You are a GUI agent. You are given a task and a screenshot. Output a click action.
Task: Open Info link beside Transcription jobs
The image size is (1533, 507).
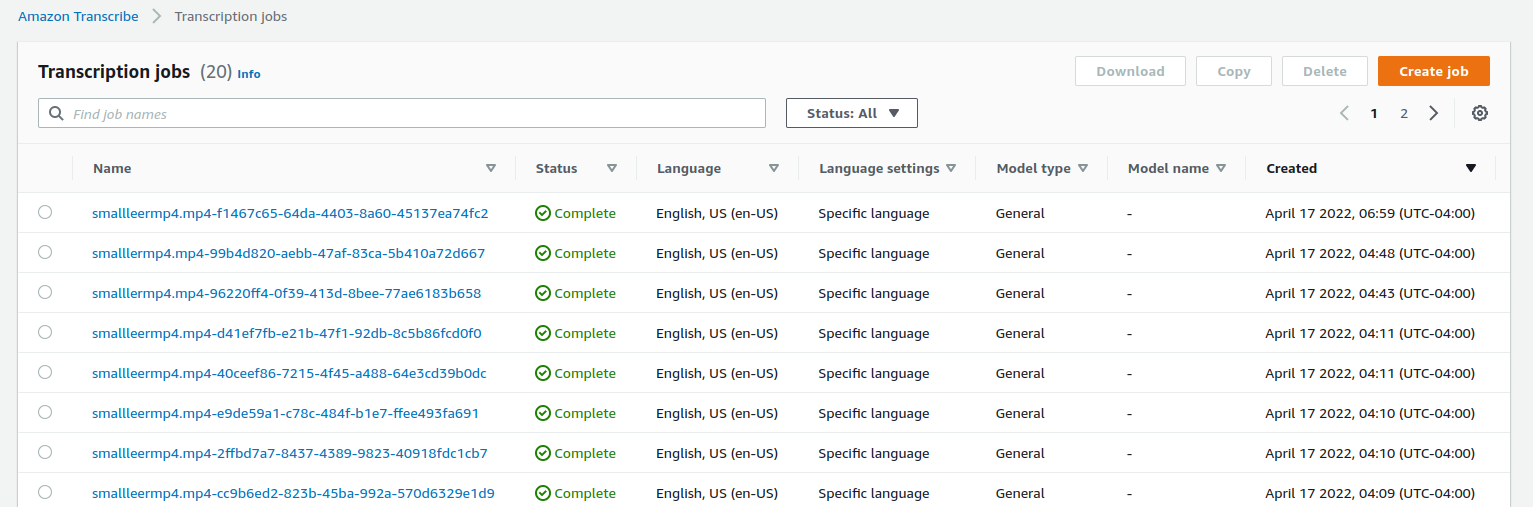tap(249, 74)
